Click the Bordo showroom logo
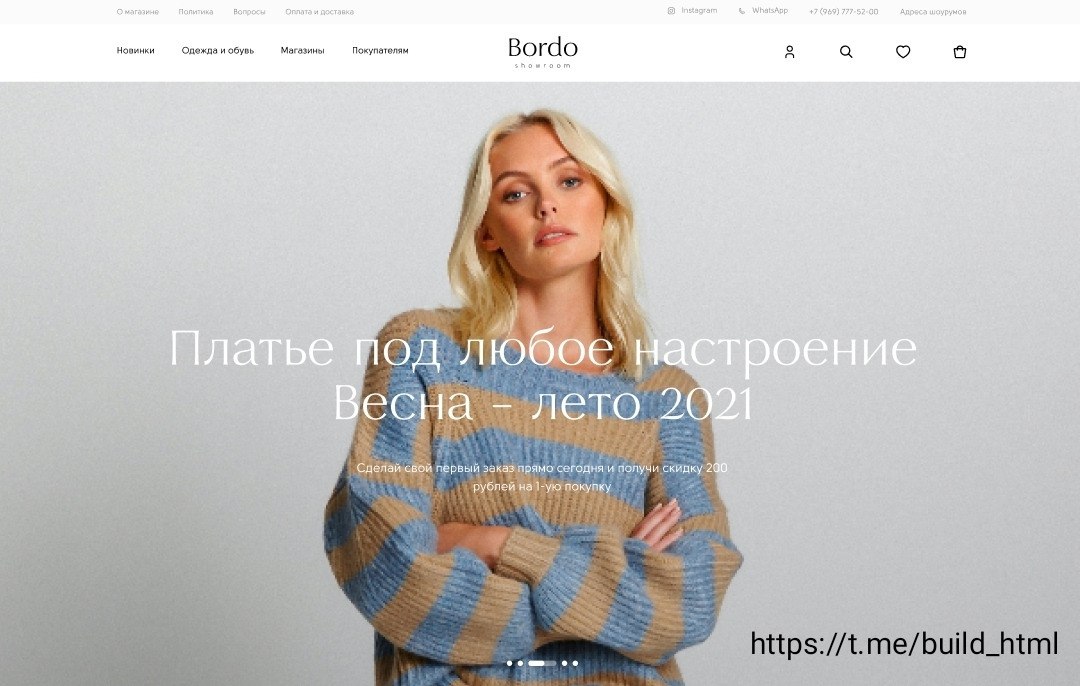 coord(543,52)
